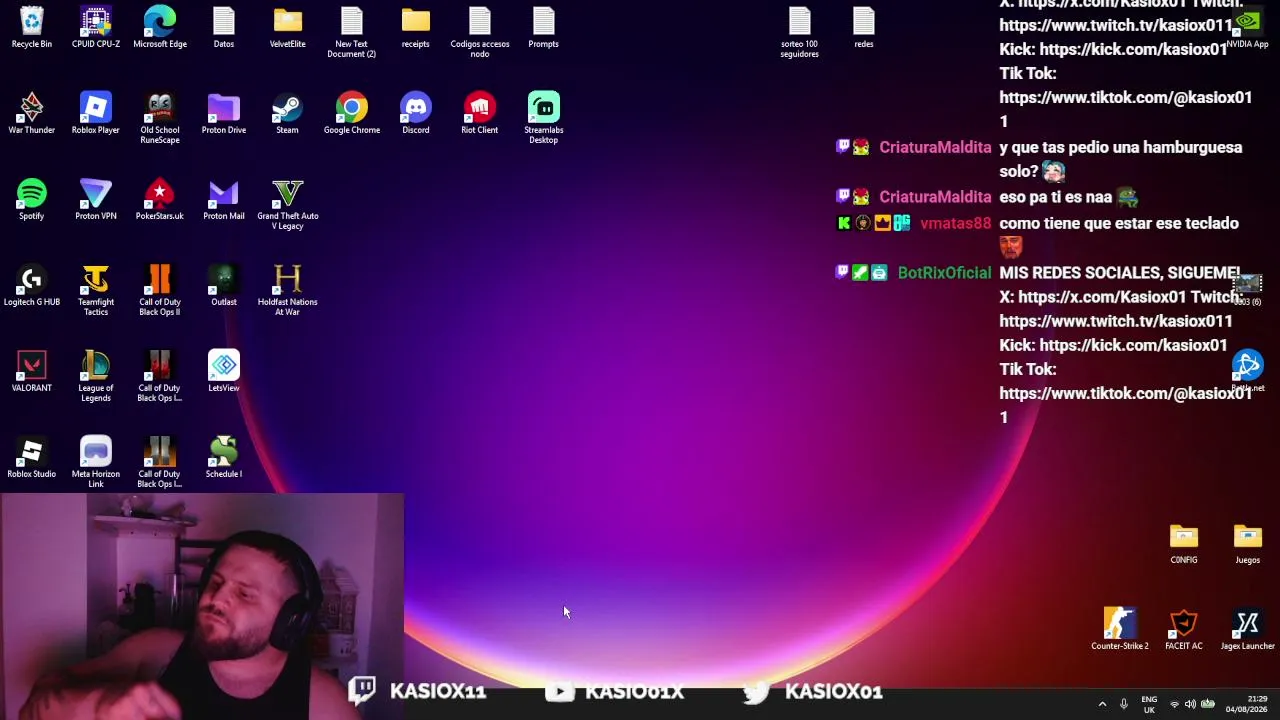
Task: Open Spotify from the desktop
Action: [x=32, y=199]
